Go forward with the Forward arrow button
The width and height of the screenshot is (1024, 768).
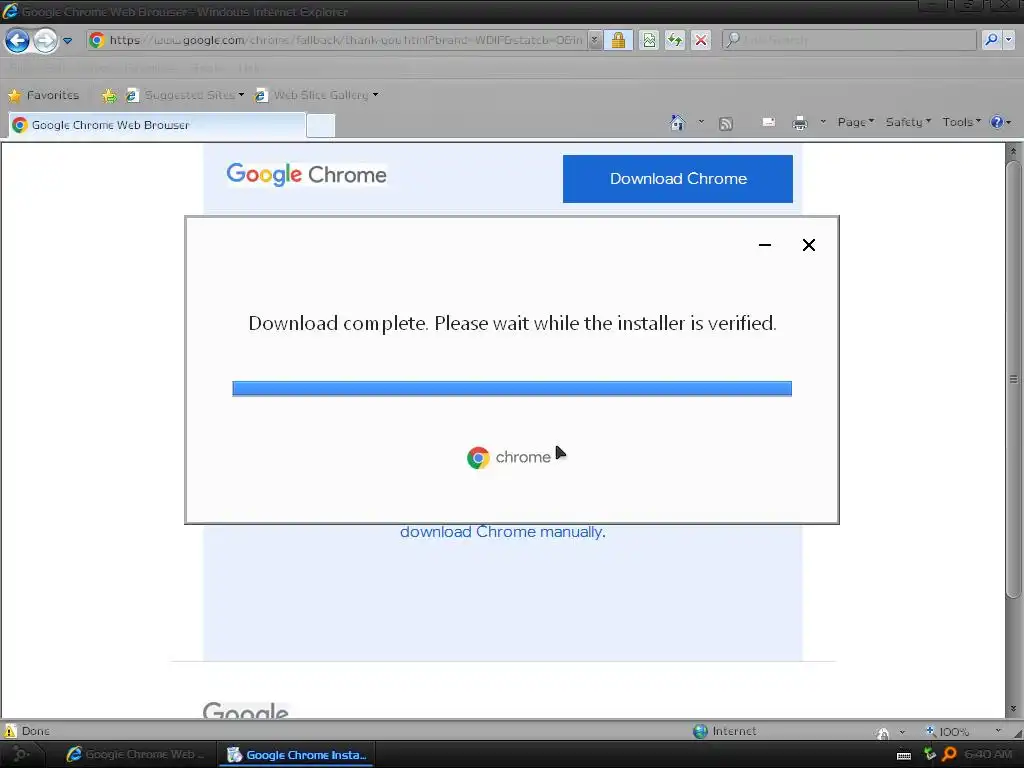coord(45,40)
